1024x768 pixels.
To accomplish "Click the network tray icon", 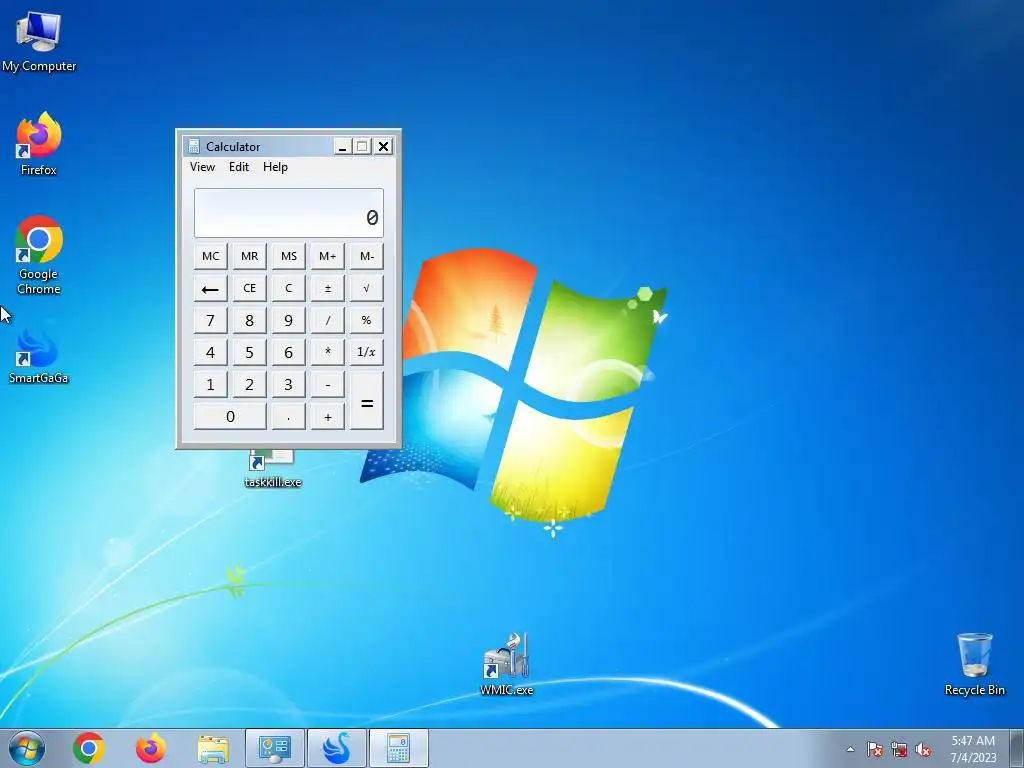I will point(899,749).
